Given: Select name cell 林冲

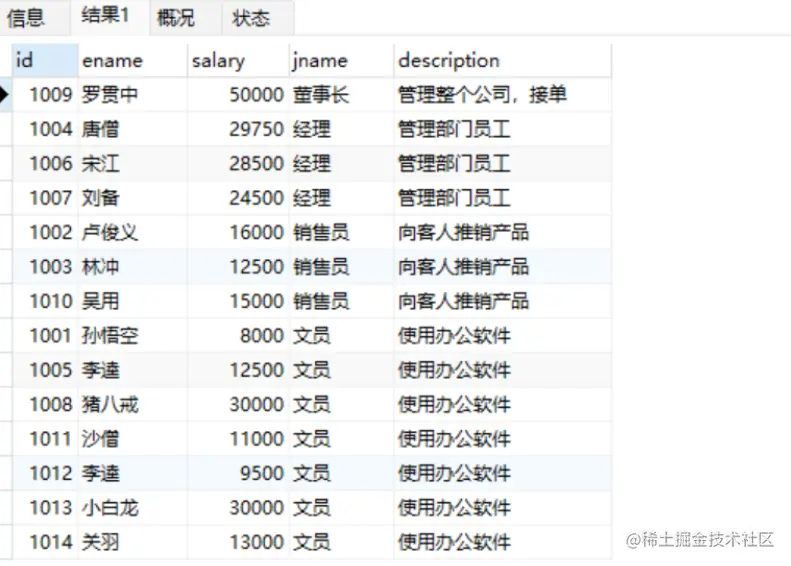Looking at the screenshot, I should (x=133, y=266).
